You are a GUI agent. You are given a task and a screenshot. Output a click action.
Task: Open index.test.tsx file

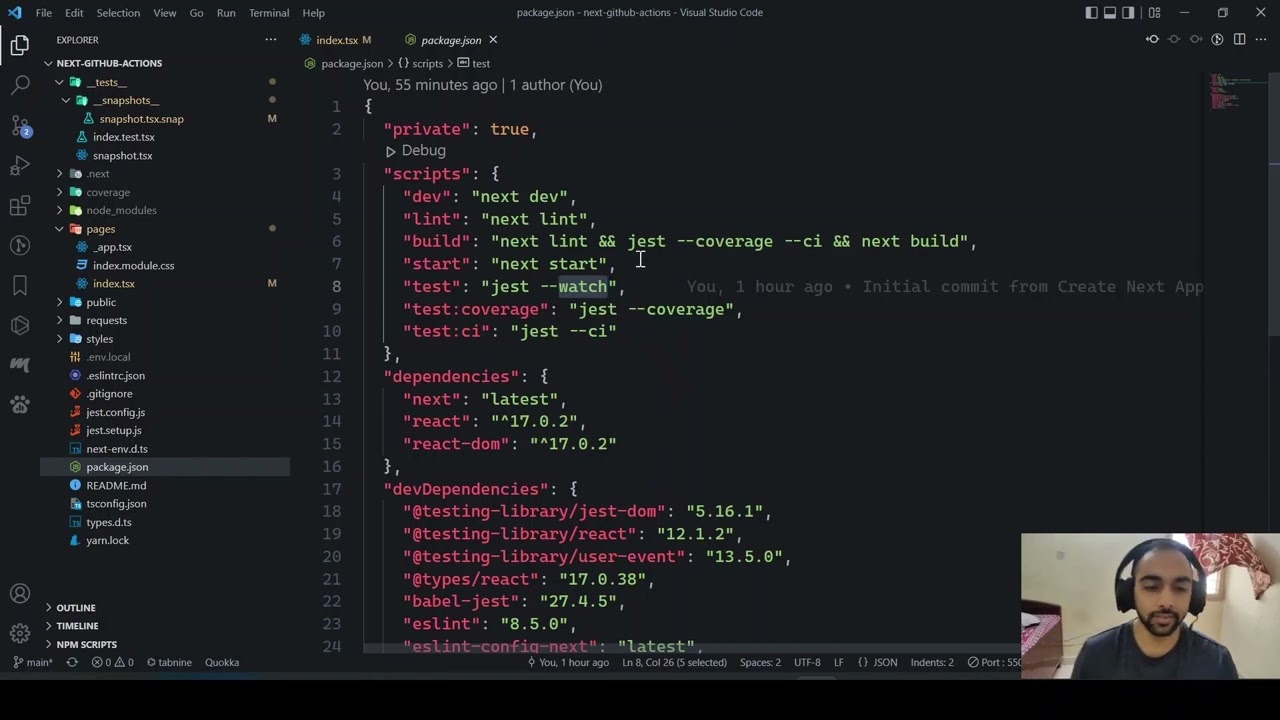[x=124, y=137]
